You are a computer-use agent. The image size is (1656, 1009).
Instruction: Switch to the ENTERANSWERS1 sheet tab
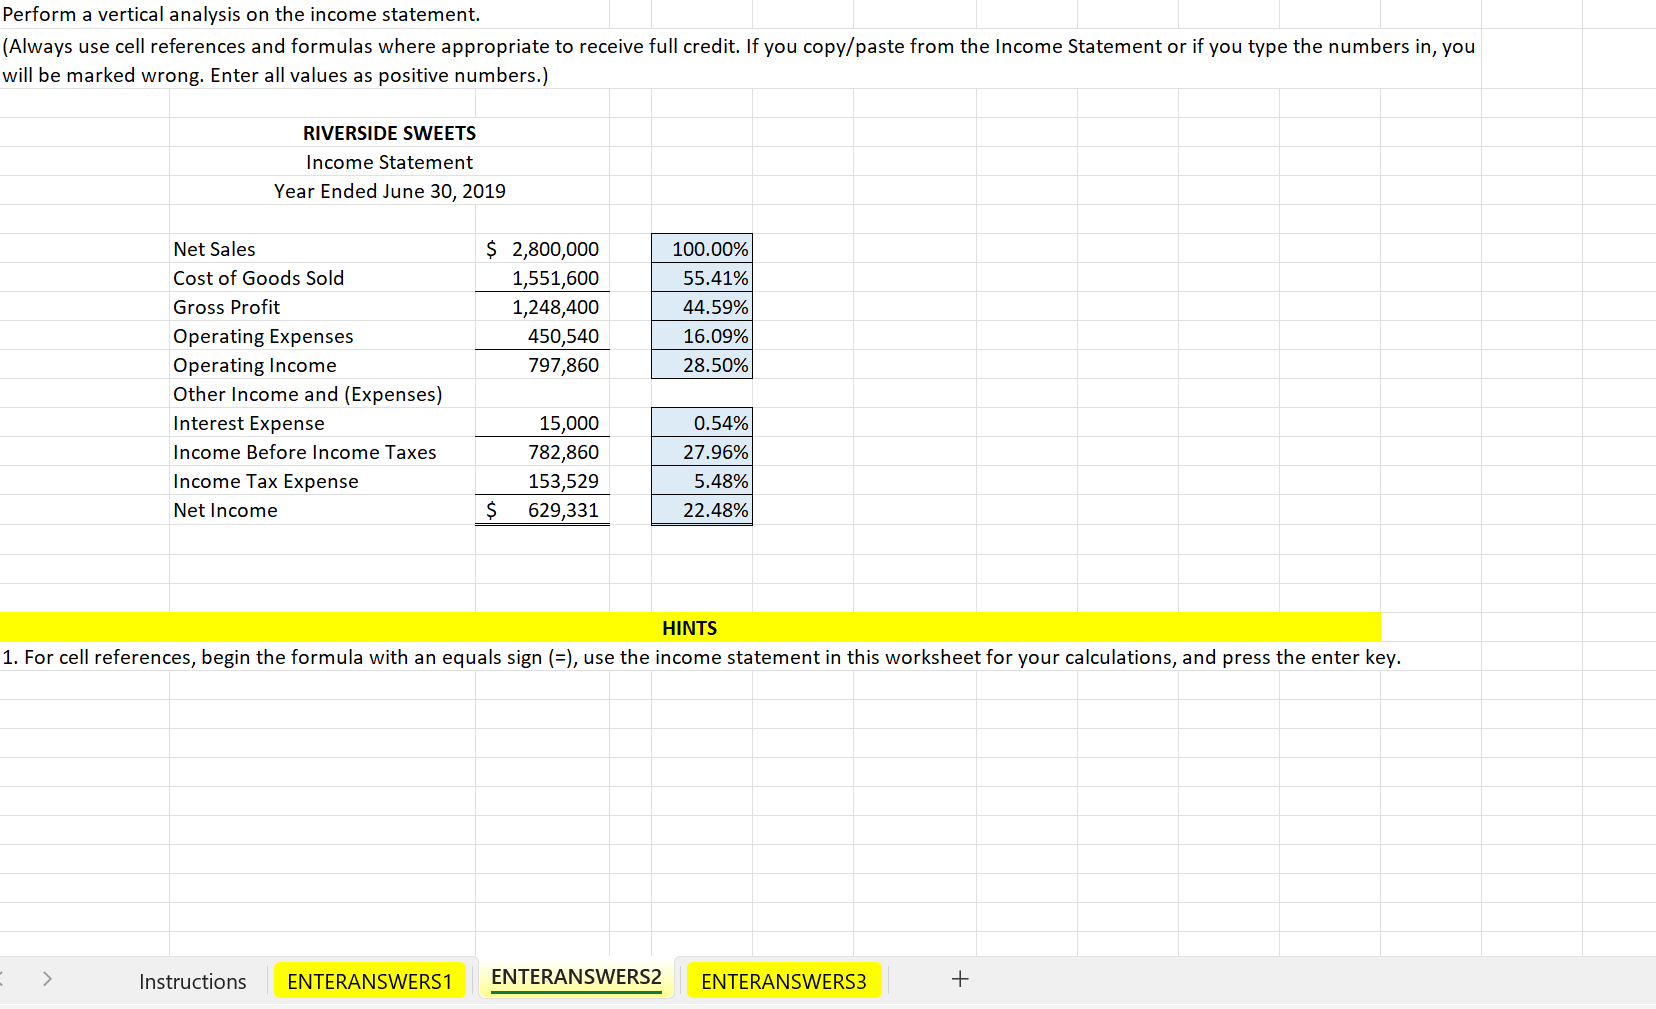[x=369, y=981]
